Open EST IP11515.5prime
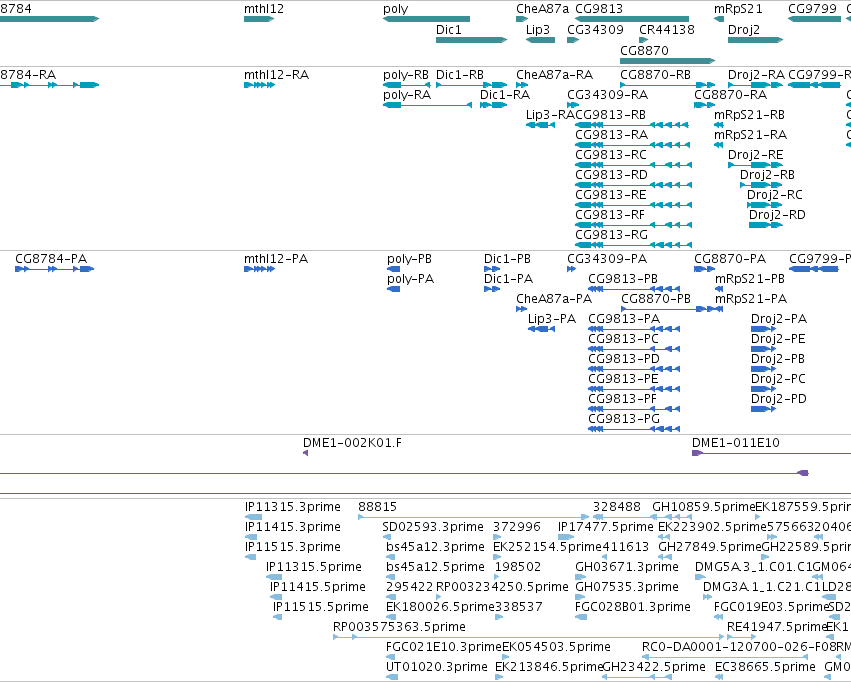Viewport: 851px width, 682px height. (x=321, y=607)
